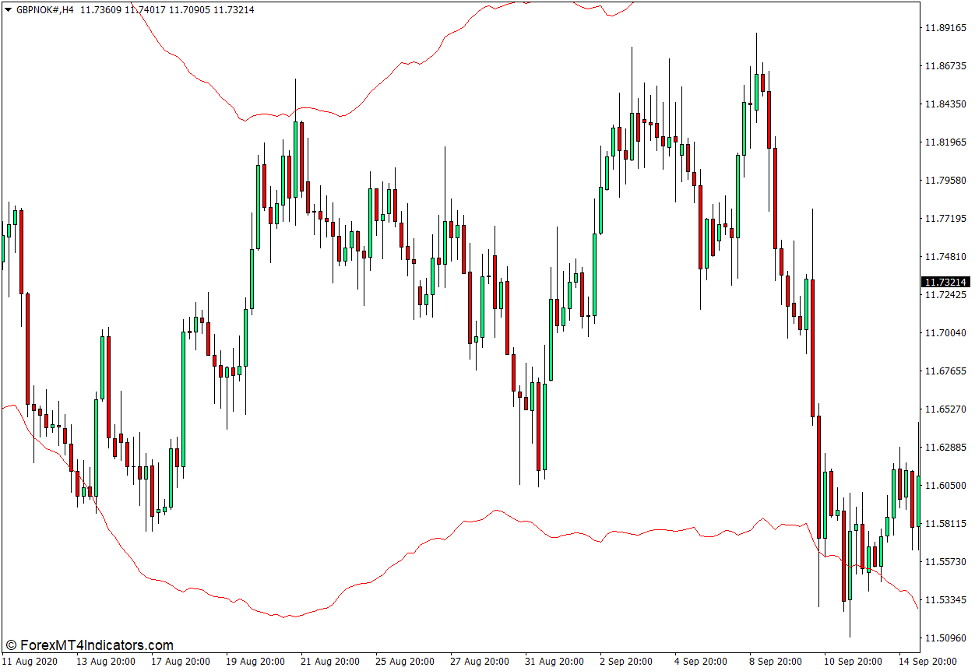The height and width of the screenshot is (672, 977).
Task: Click the 11.84350 level on price scale
Action: pos(946,104)
